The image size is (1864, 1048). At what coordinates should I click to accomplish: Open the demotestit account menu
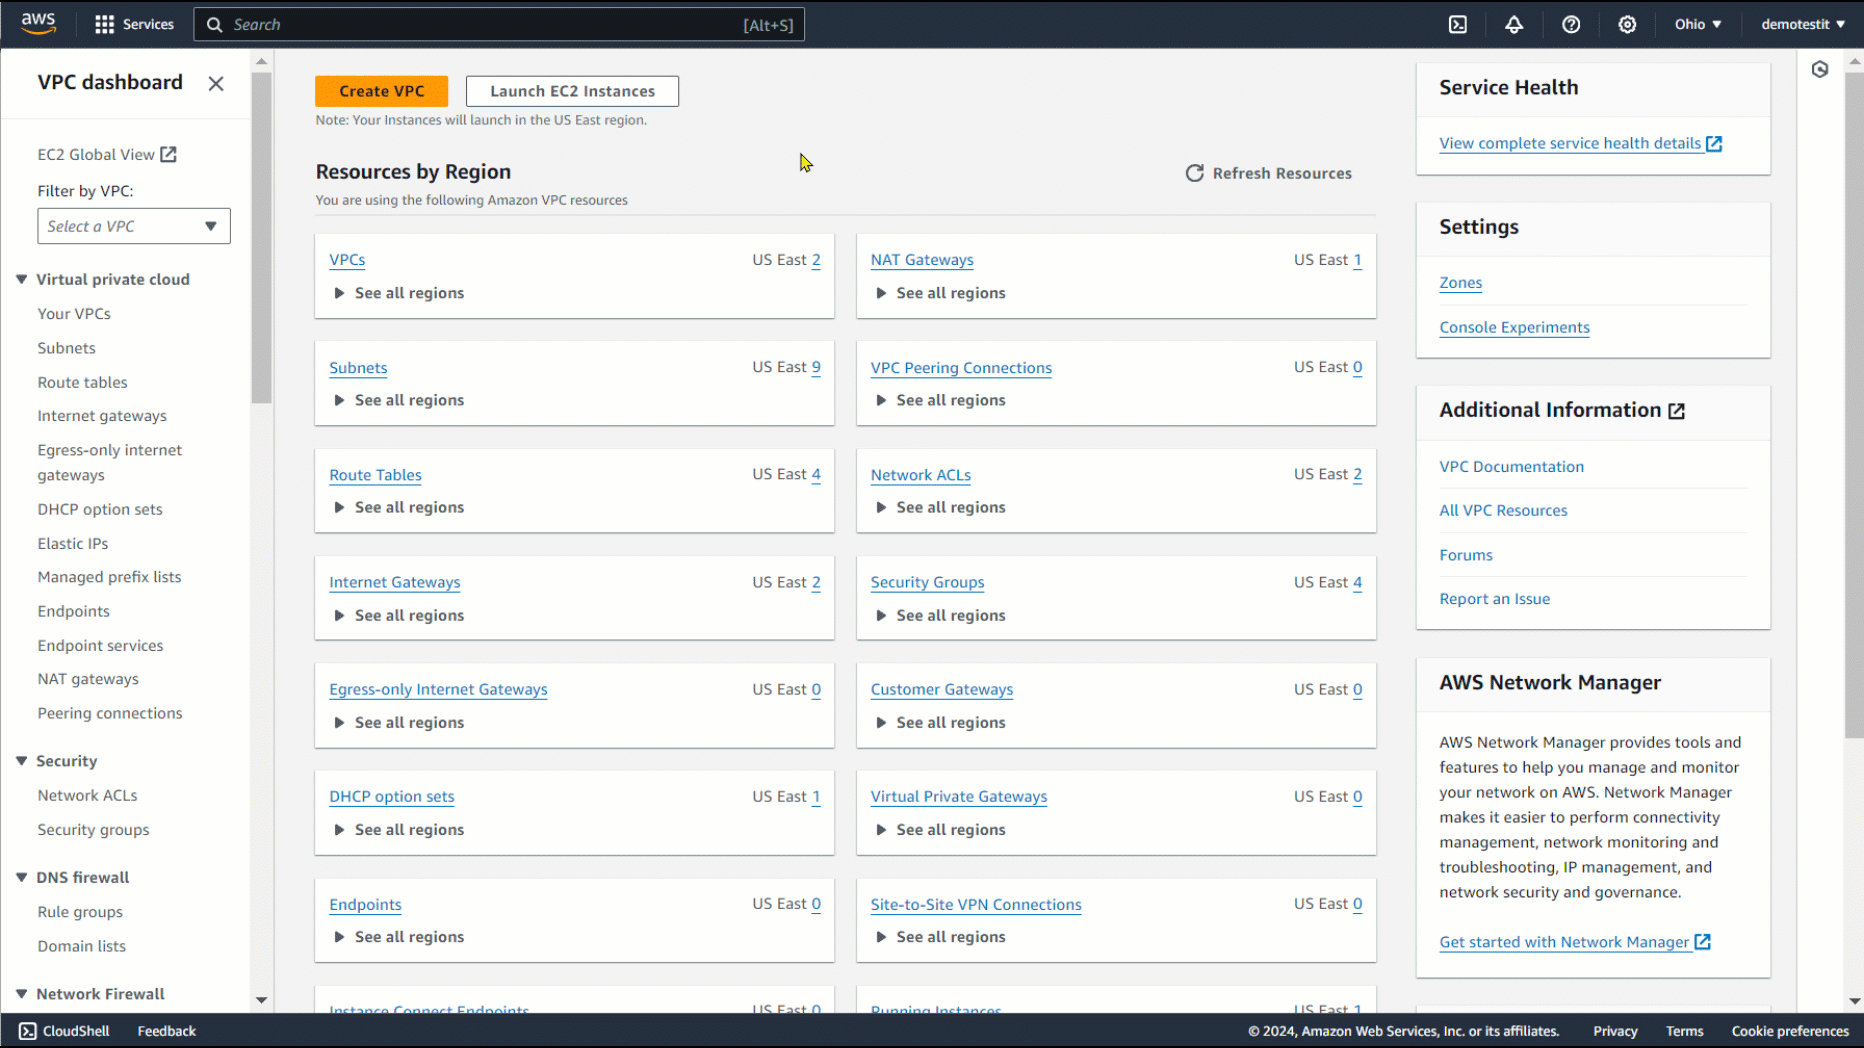point(1803,24)
